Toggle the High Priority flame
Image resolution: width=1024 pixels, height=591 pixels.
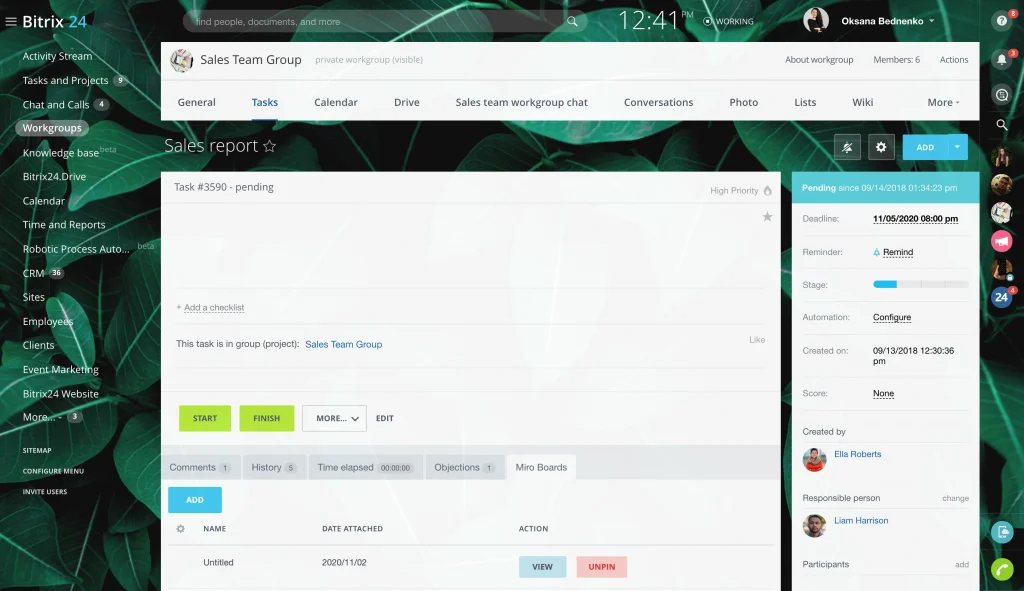click(768, 190)
